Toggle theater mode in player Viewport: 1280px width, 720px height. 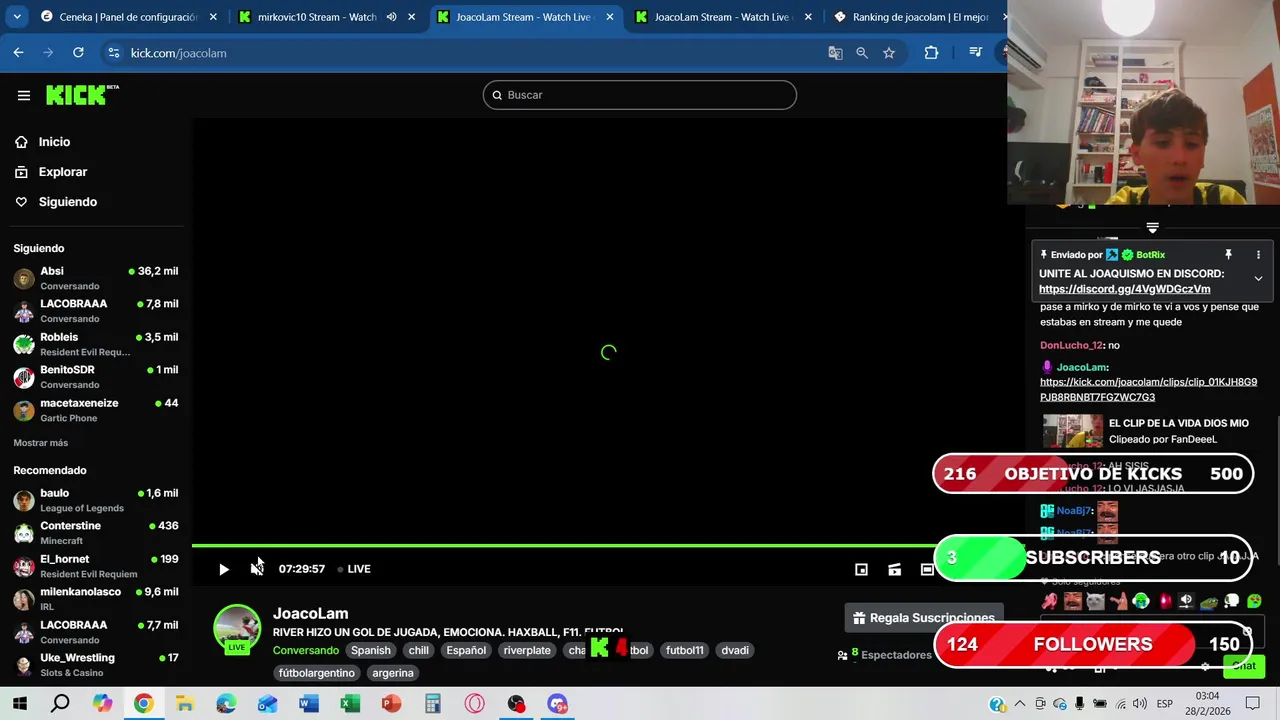pos(927,569)
